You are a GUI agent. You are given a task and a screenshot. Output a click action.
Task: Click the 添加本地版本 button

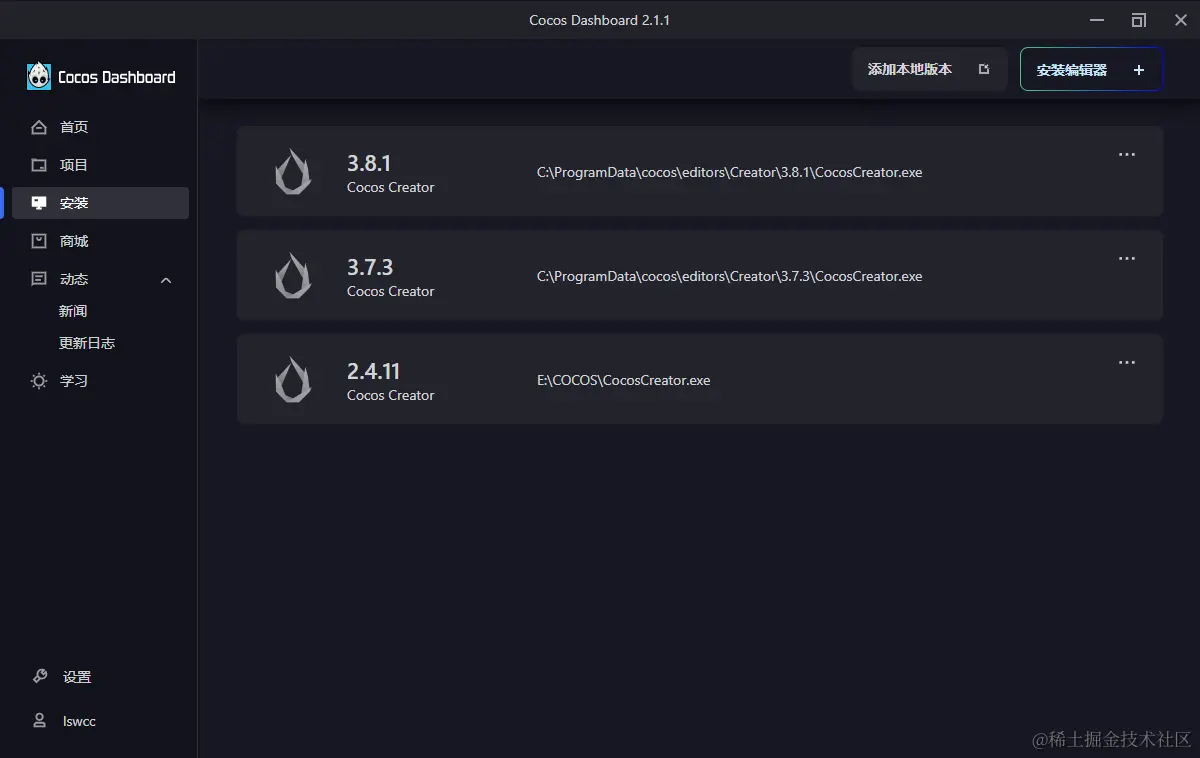tap(930, 69)
